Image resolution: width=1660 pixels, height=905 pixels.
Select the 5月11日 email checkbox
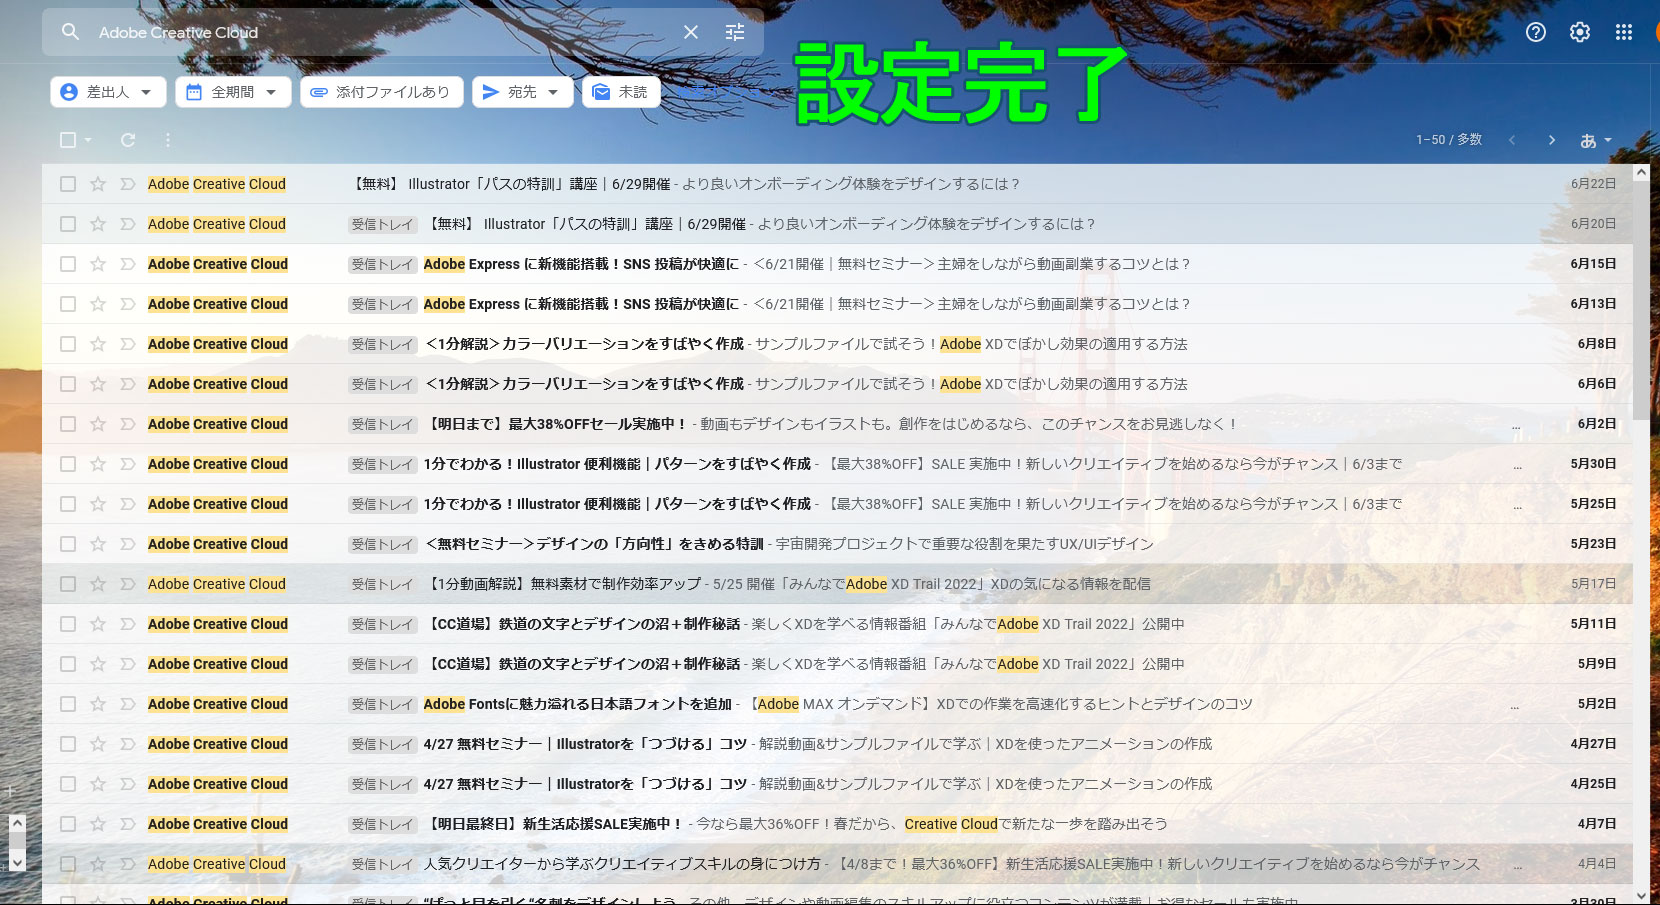point(68,624)
